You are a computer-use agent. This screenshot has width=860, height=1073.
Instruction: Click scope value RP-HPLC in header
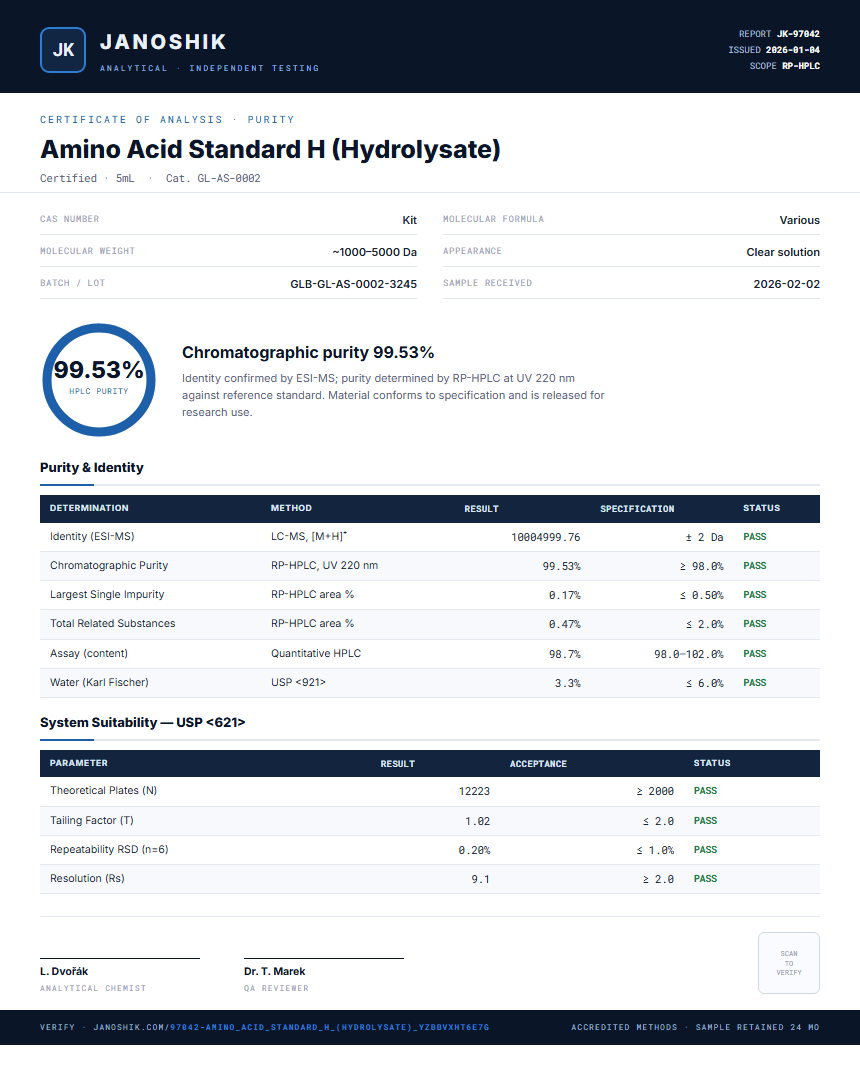coord(800,66)
